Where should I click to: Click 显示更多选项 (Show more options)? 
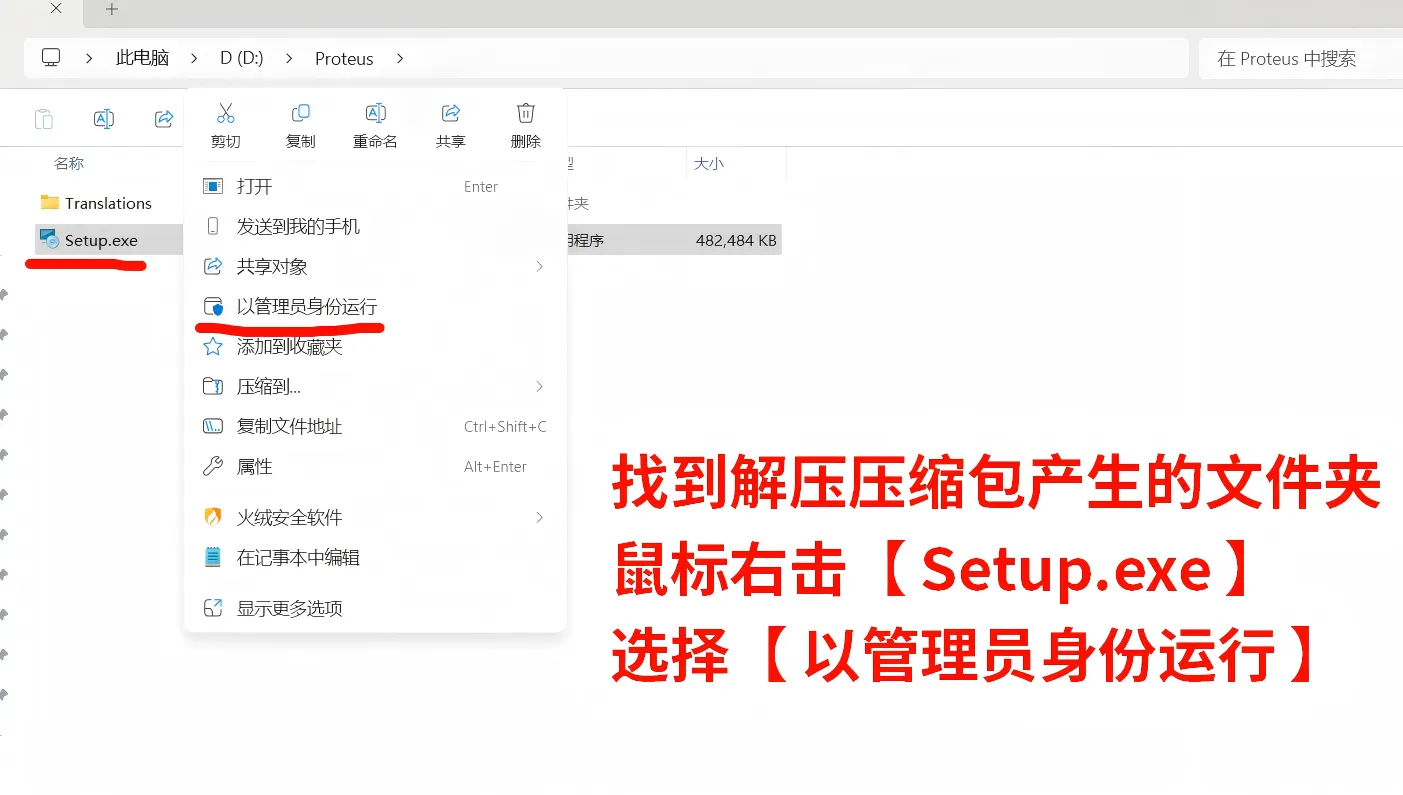point(289,609)
